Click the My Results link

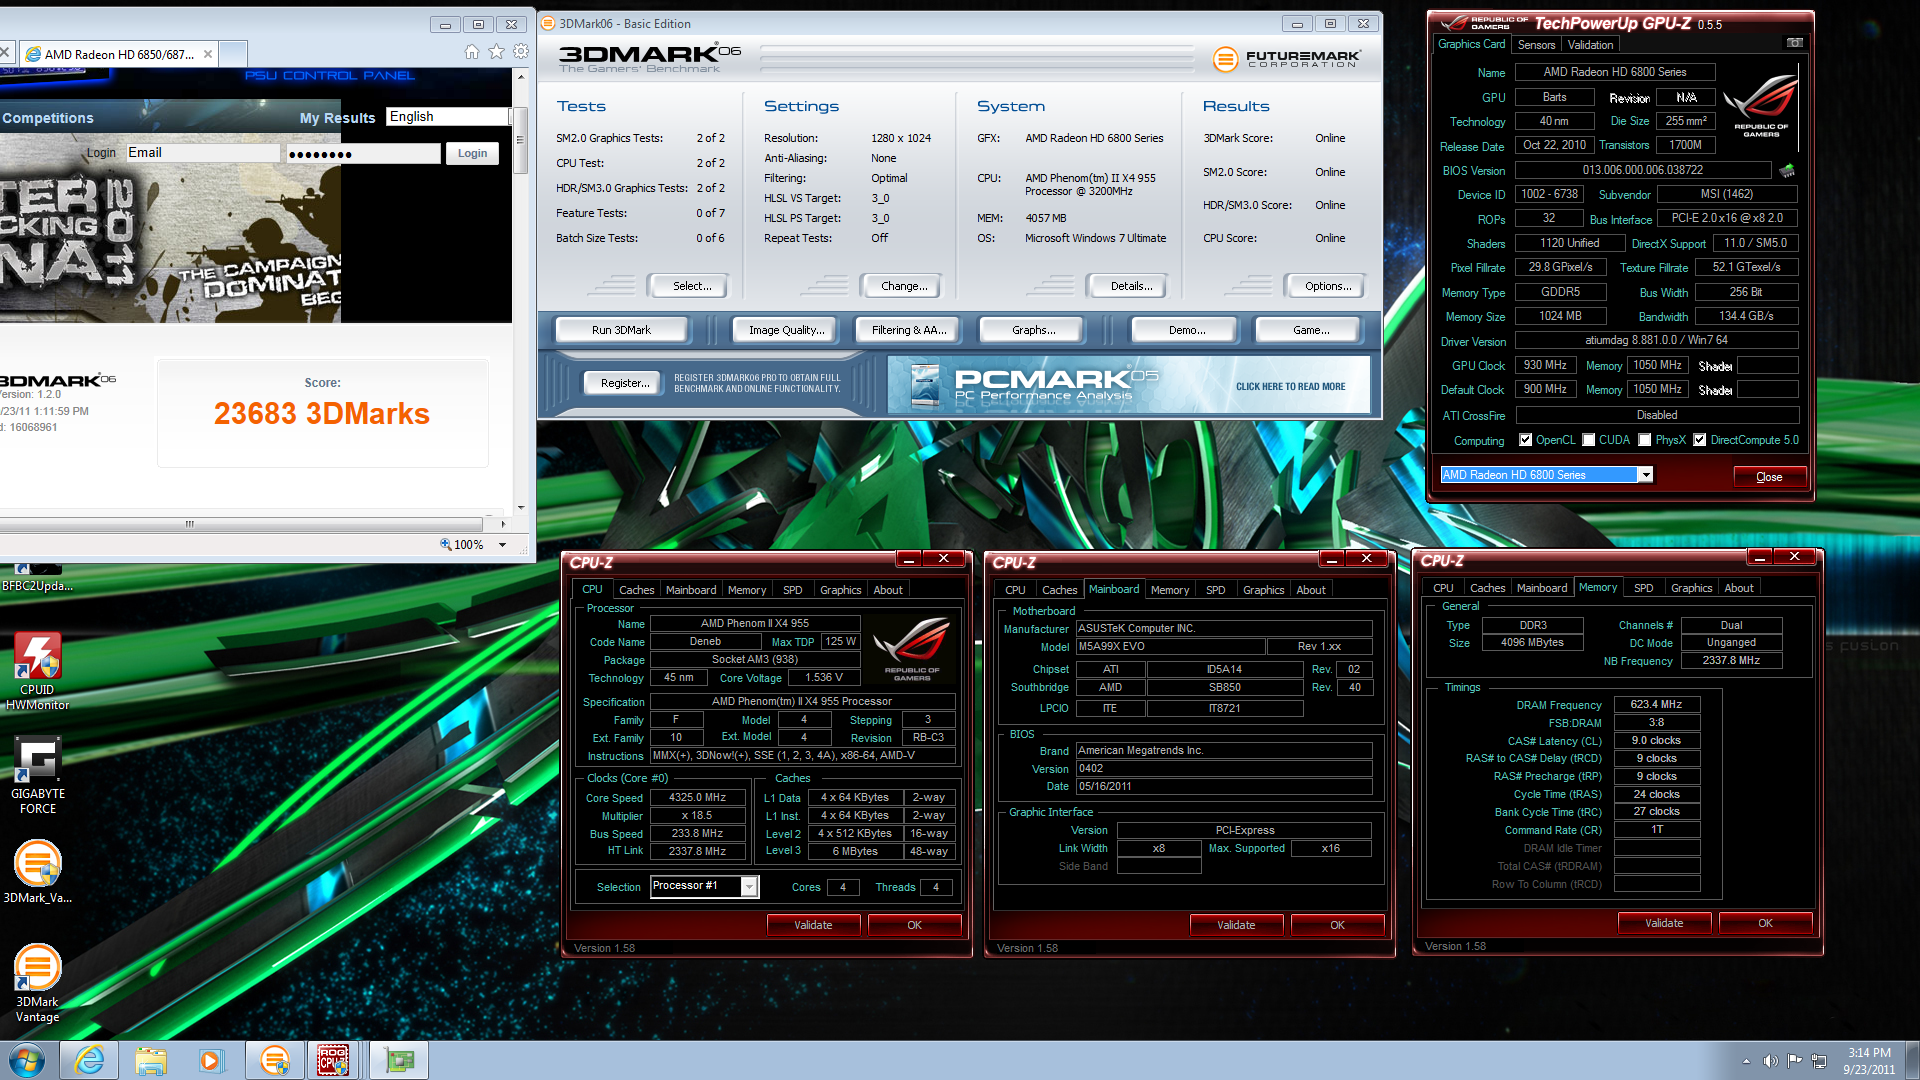point(337,118)
